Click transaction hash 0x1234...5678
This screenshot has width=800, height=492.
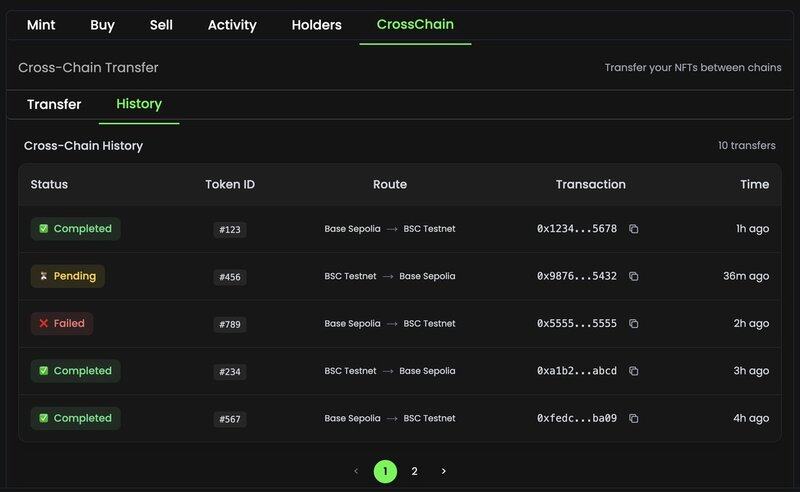(x=577, y=229)
